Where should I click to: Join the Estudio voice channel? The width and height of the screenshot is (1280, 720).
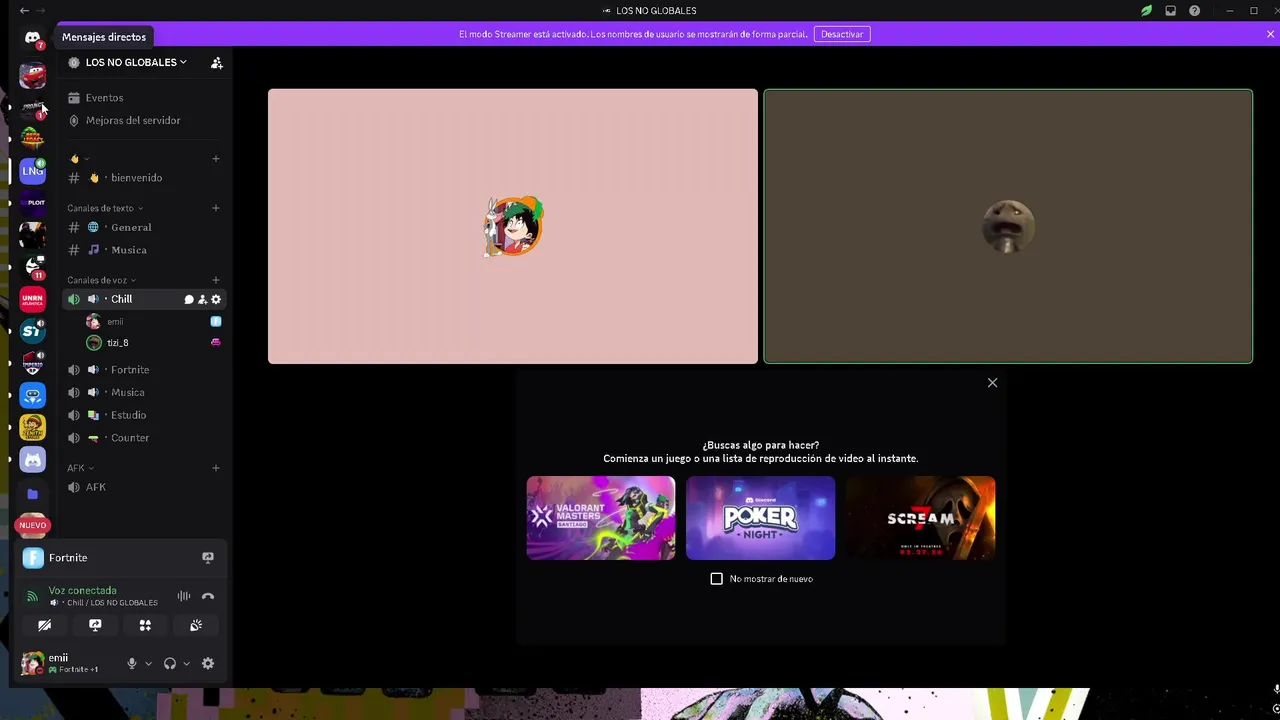(x=144, y=415)
